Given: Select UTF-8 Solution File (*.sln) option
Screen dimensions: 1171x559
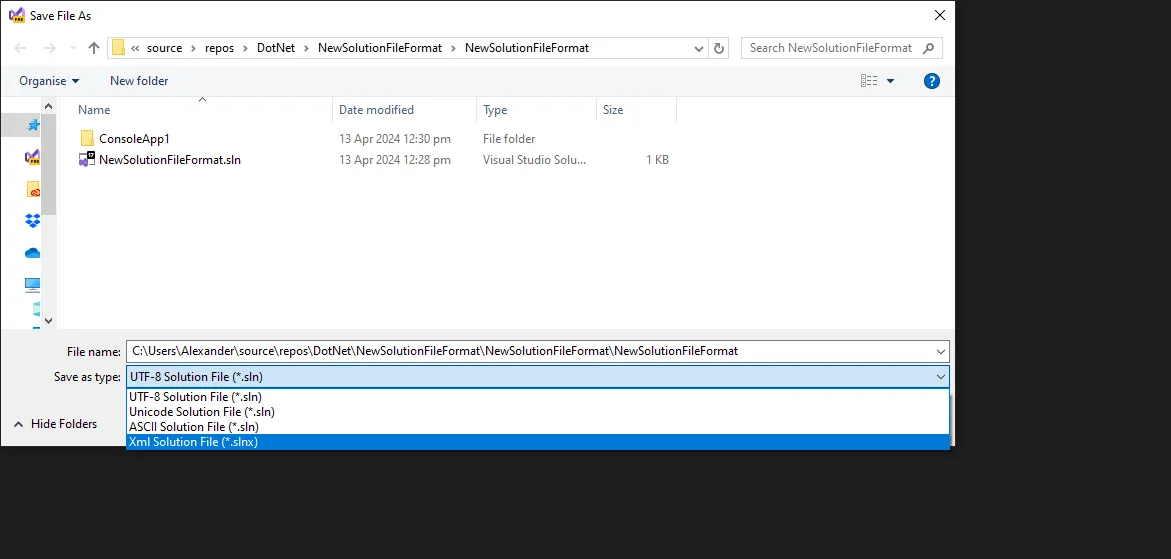Looking at the screenshot, I should pos(538,397).
